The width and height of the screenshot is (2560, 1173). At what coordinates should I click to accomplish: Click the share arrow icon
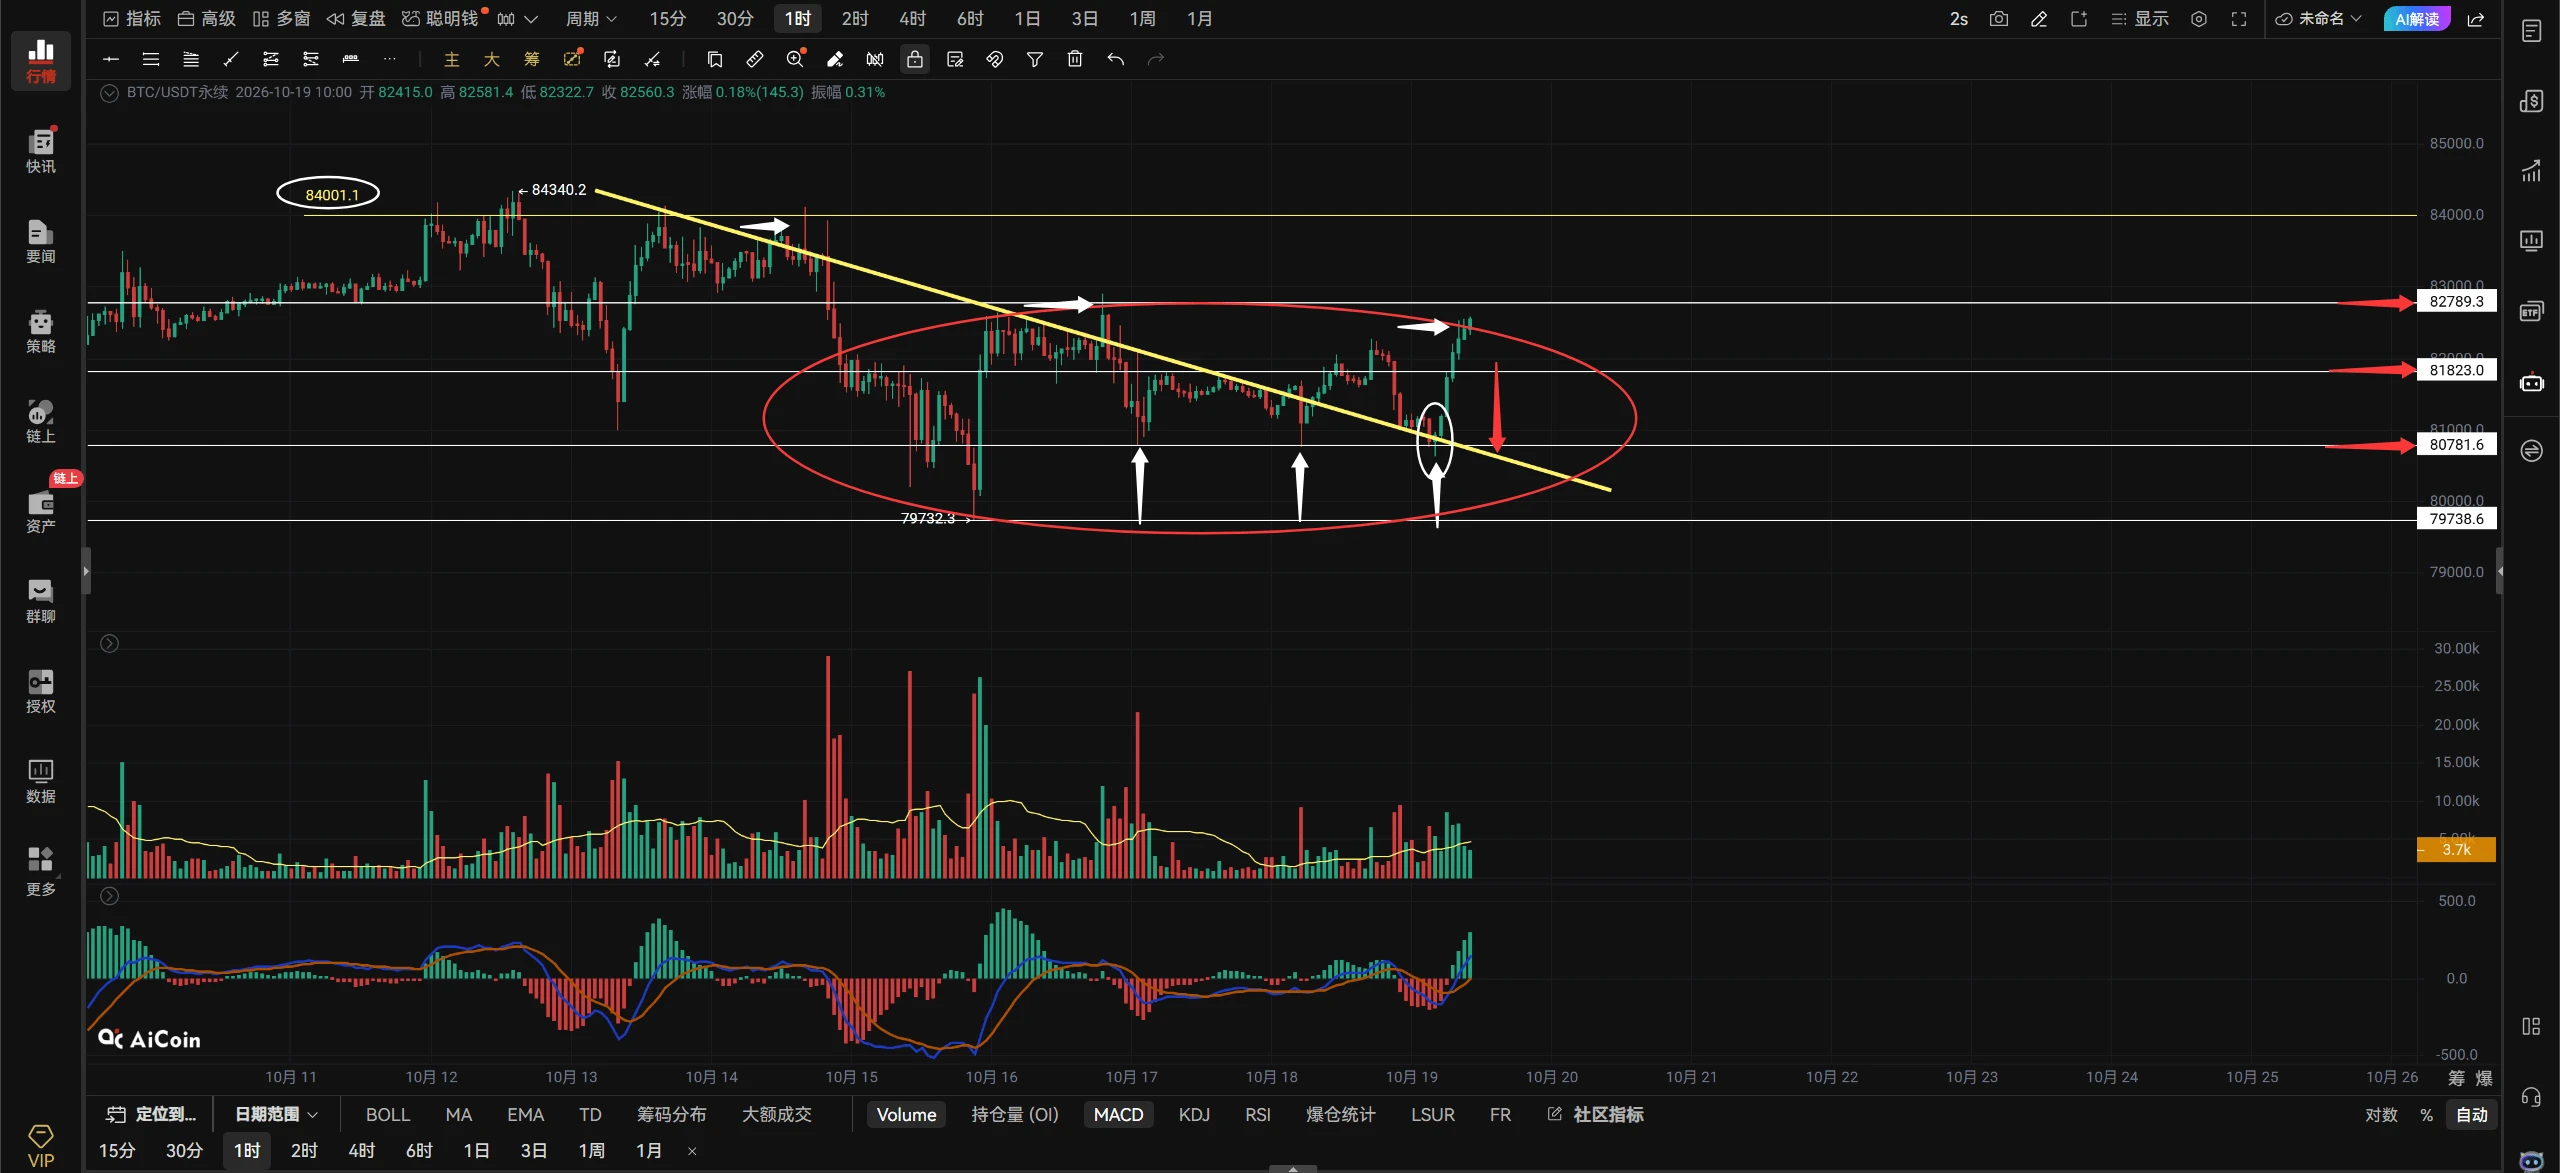pos(2476,19)
